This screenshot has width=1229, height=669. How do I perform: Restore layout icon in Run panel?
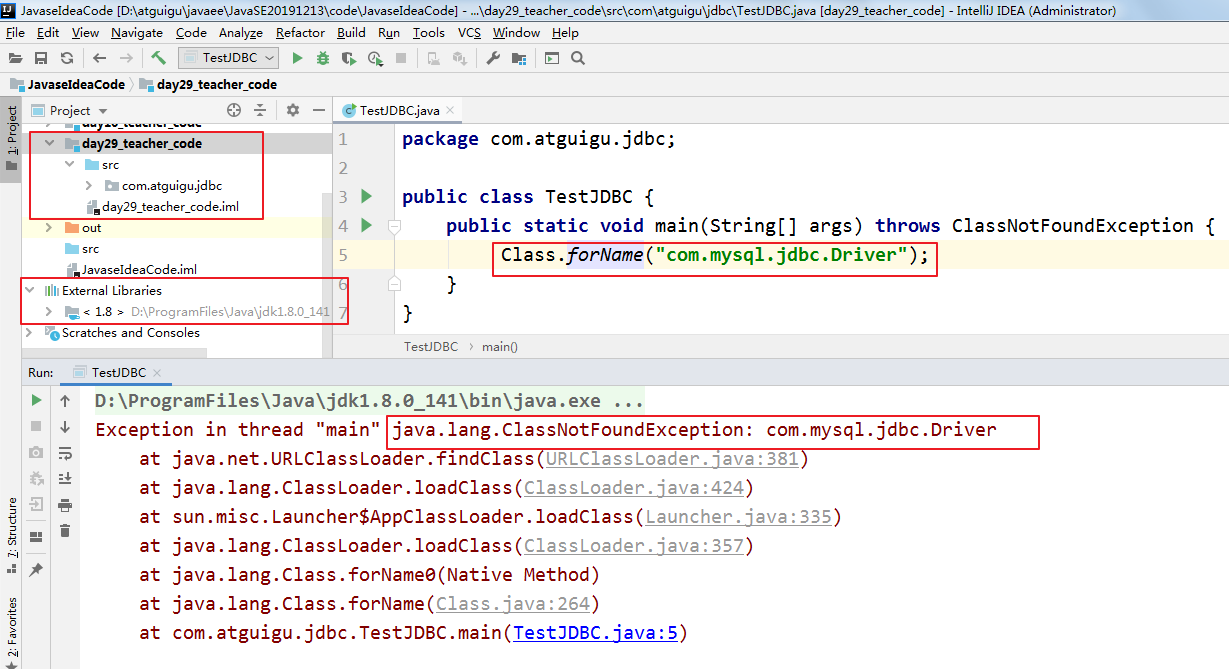tap(36, 536)
